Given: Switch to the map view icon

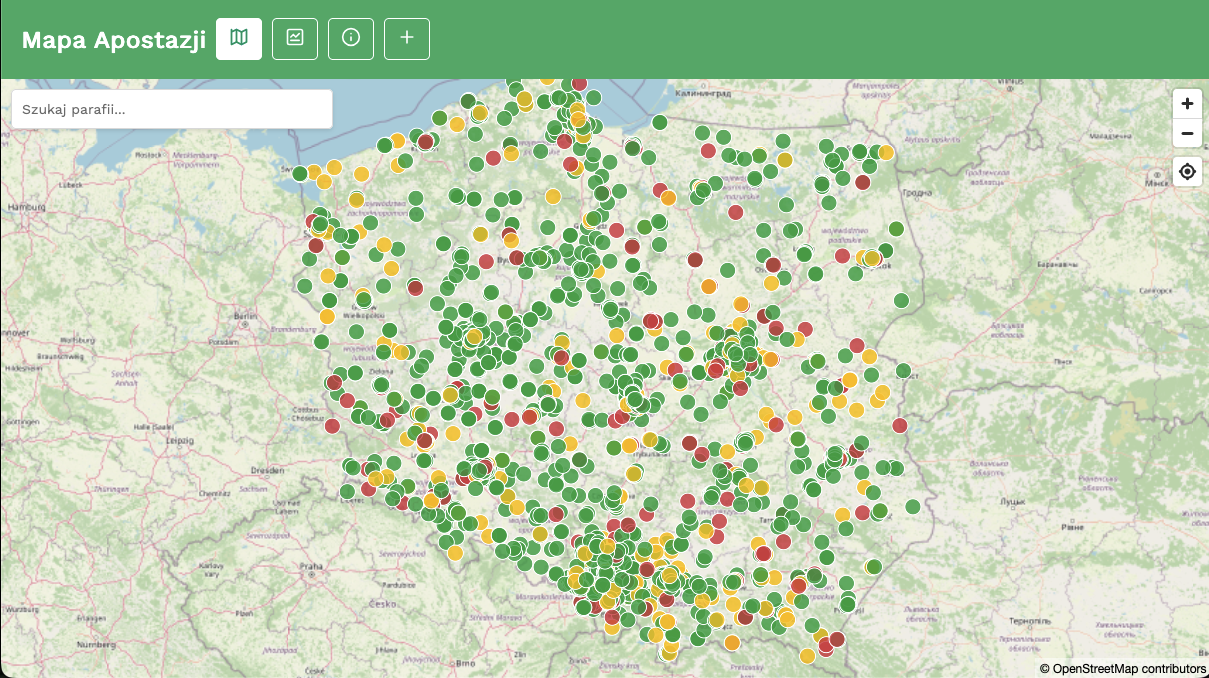Looking at the screenshot, I should click(x=239, y=38).
